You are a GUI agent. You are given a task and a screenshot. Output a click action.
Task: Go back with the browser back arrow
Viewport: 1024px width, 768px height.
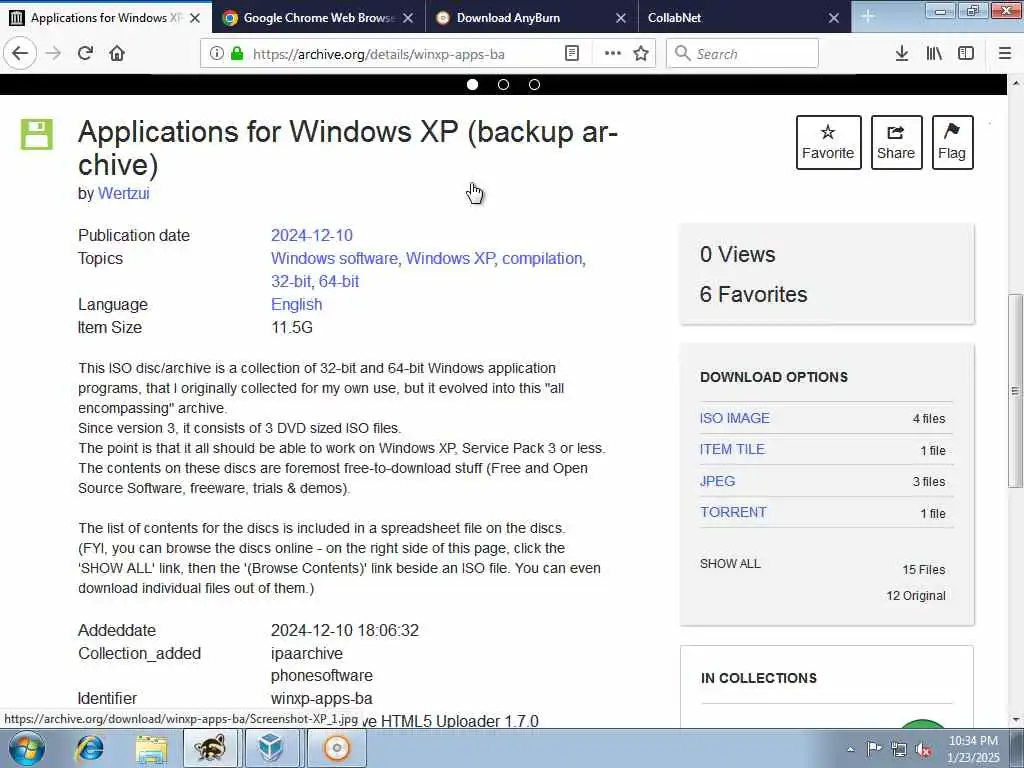[20, 54]
